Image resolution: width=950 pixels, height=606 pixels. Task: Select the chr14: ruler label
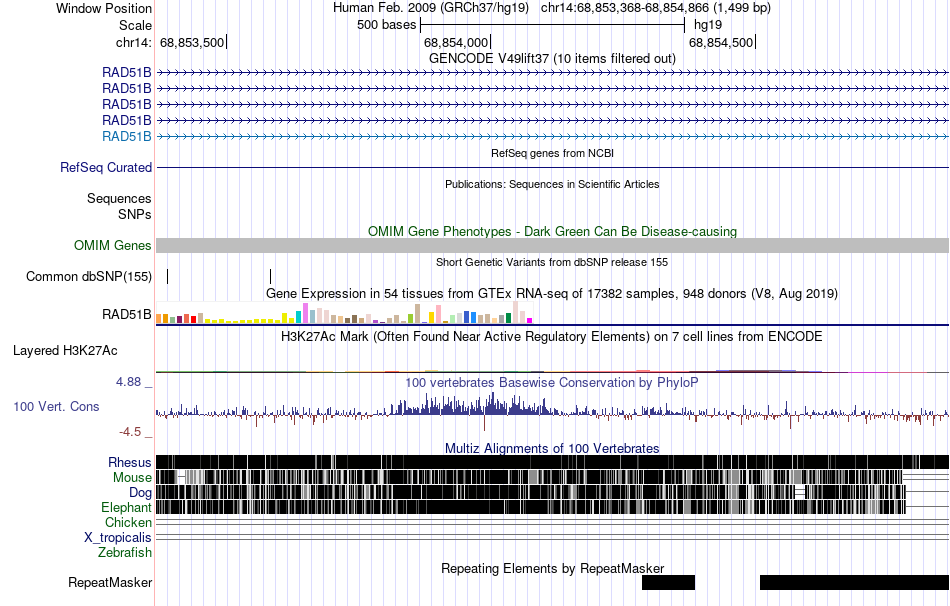(133, 42)
